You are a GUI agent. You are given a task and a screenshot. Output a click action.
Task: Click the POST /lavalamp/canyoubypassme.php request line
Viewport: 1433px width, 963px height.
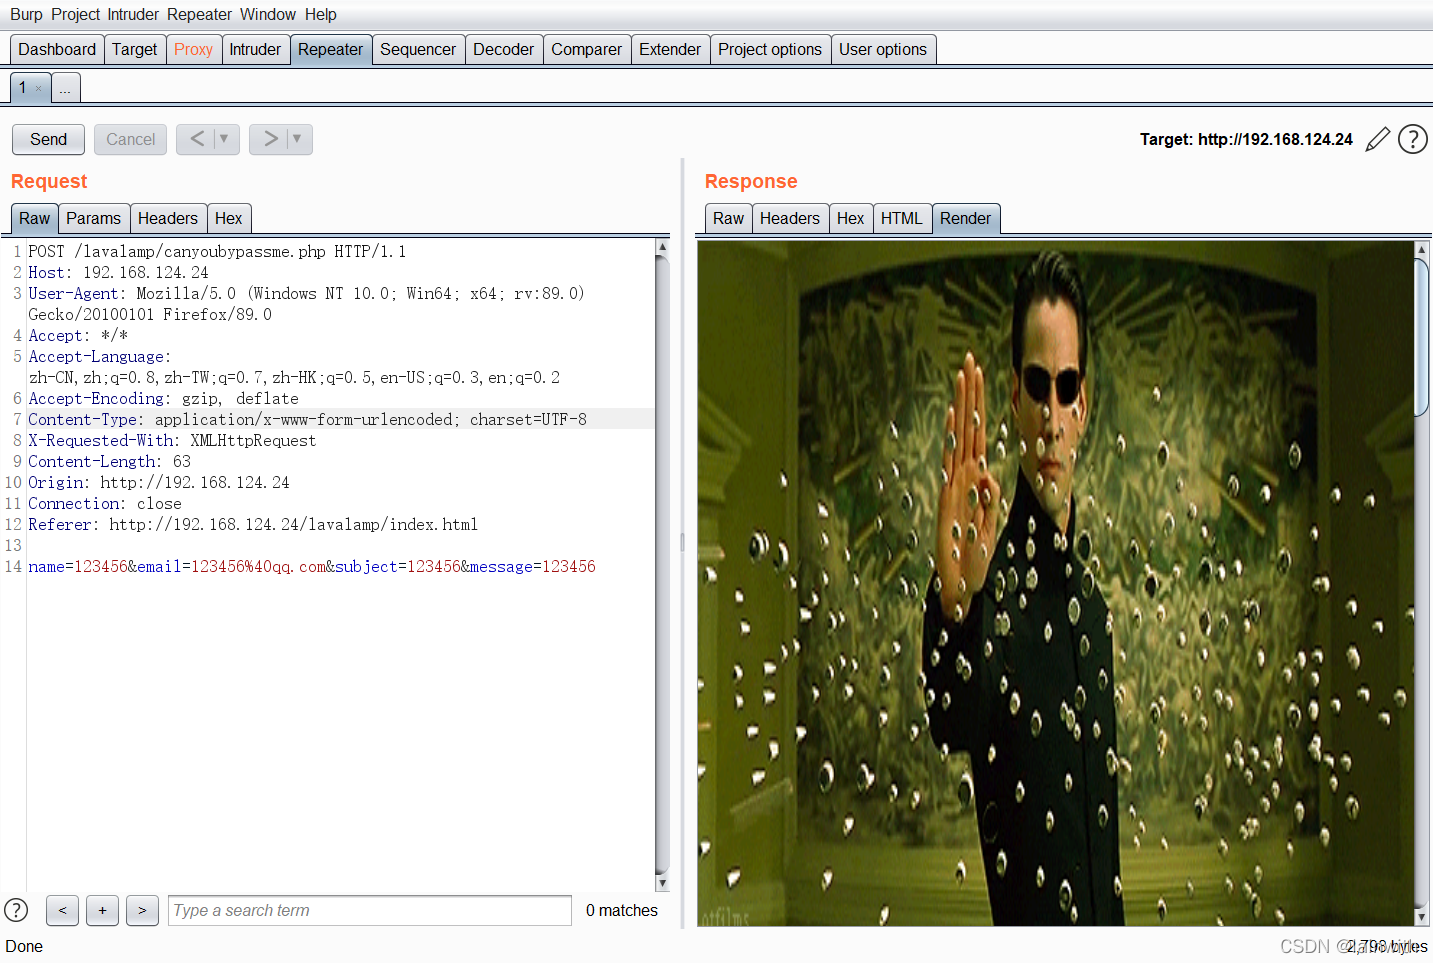pos(217,251)
